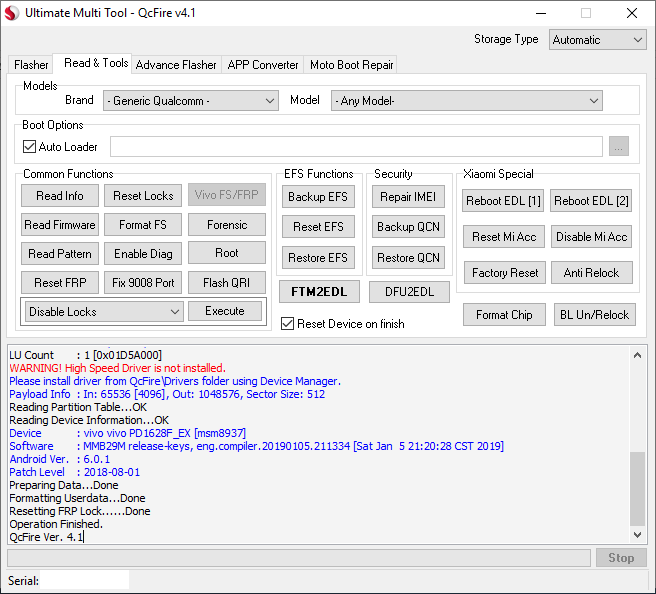Image resolution: width=656 pixels, height=594 pixels.
Task: Click the progress bar at the bottom
Action: (x=299, y=558)
